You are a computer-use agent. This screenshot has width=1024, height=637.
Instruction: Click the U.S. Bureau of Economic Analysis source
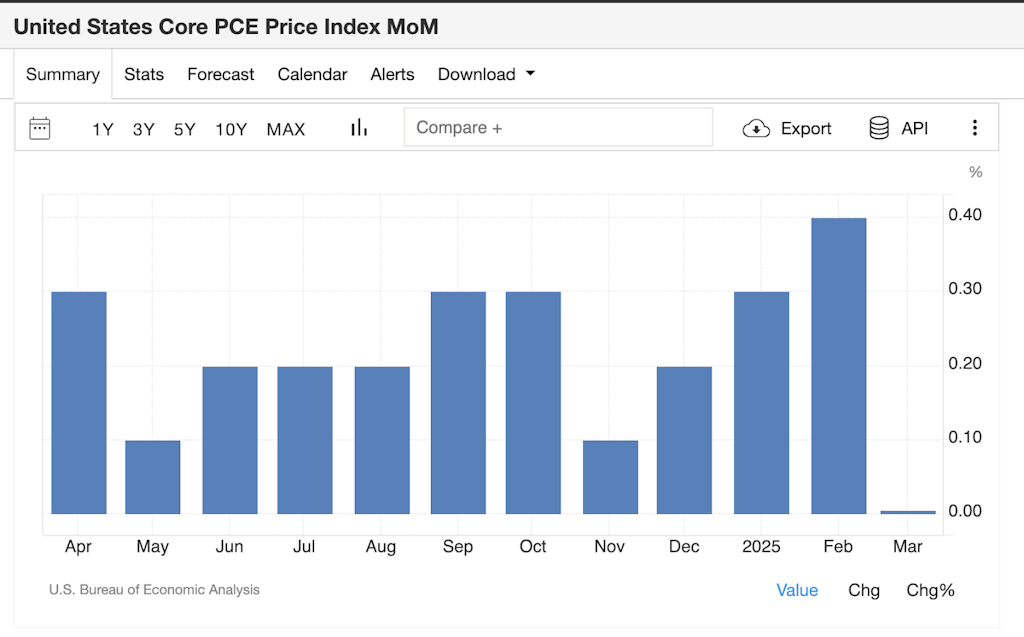(x=154, y=590)
